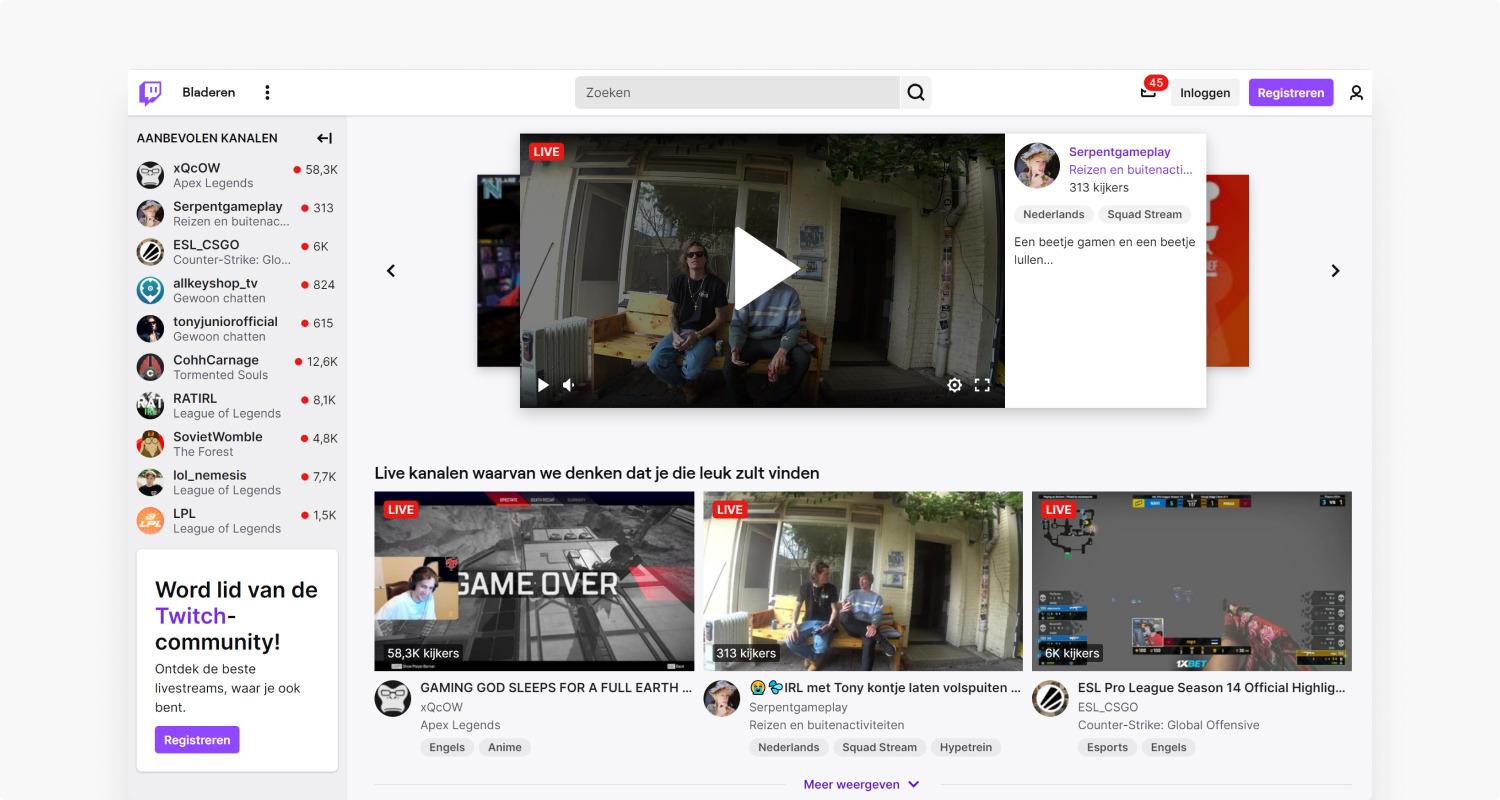Viewport: 1500px width, 800px height.
Task: Open Reizen en buitenacti... category in featured panel
Action: pos(1130,170)
